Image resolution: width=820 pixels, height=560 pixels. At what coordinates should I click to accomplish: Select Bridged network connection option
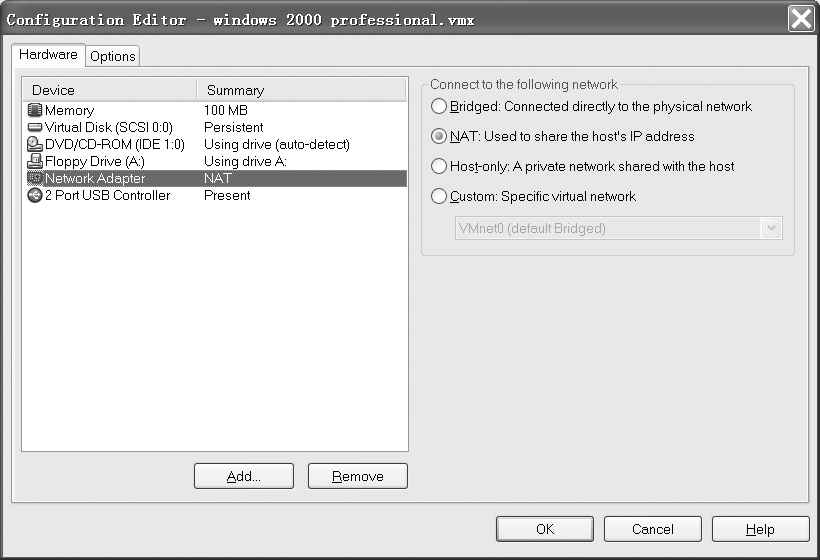pyautogui.click(x=439, y=107)
